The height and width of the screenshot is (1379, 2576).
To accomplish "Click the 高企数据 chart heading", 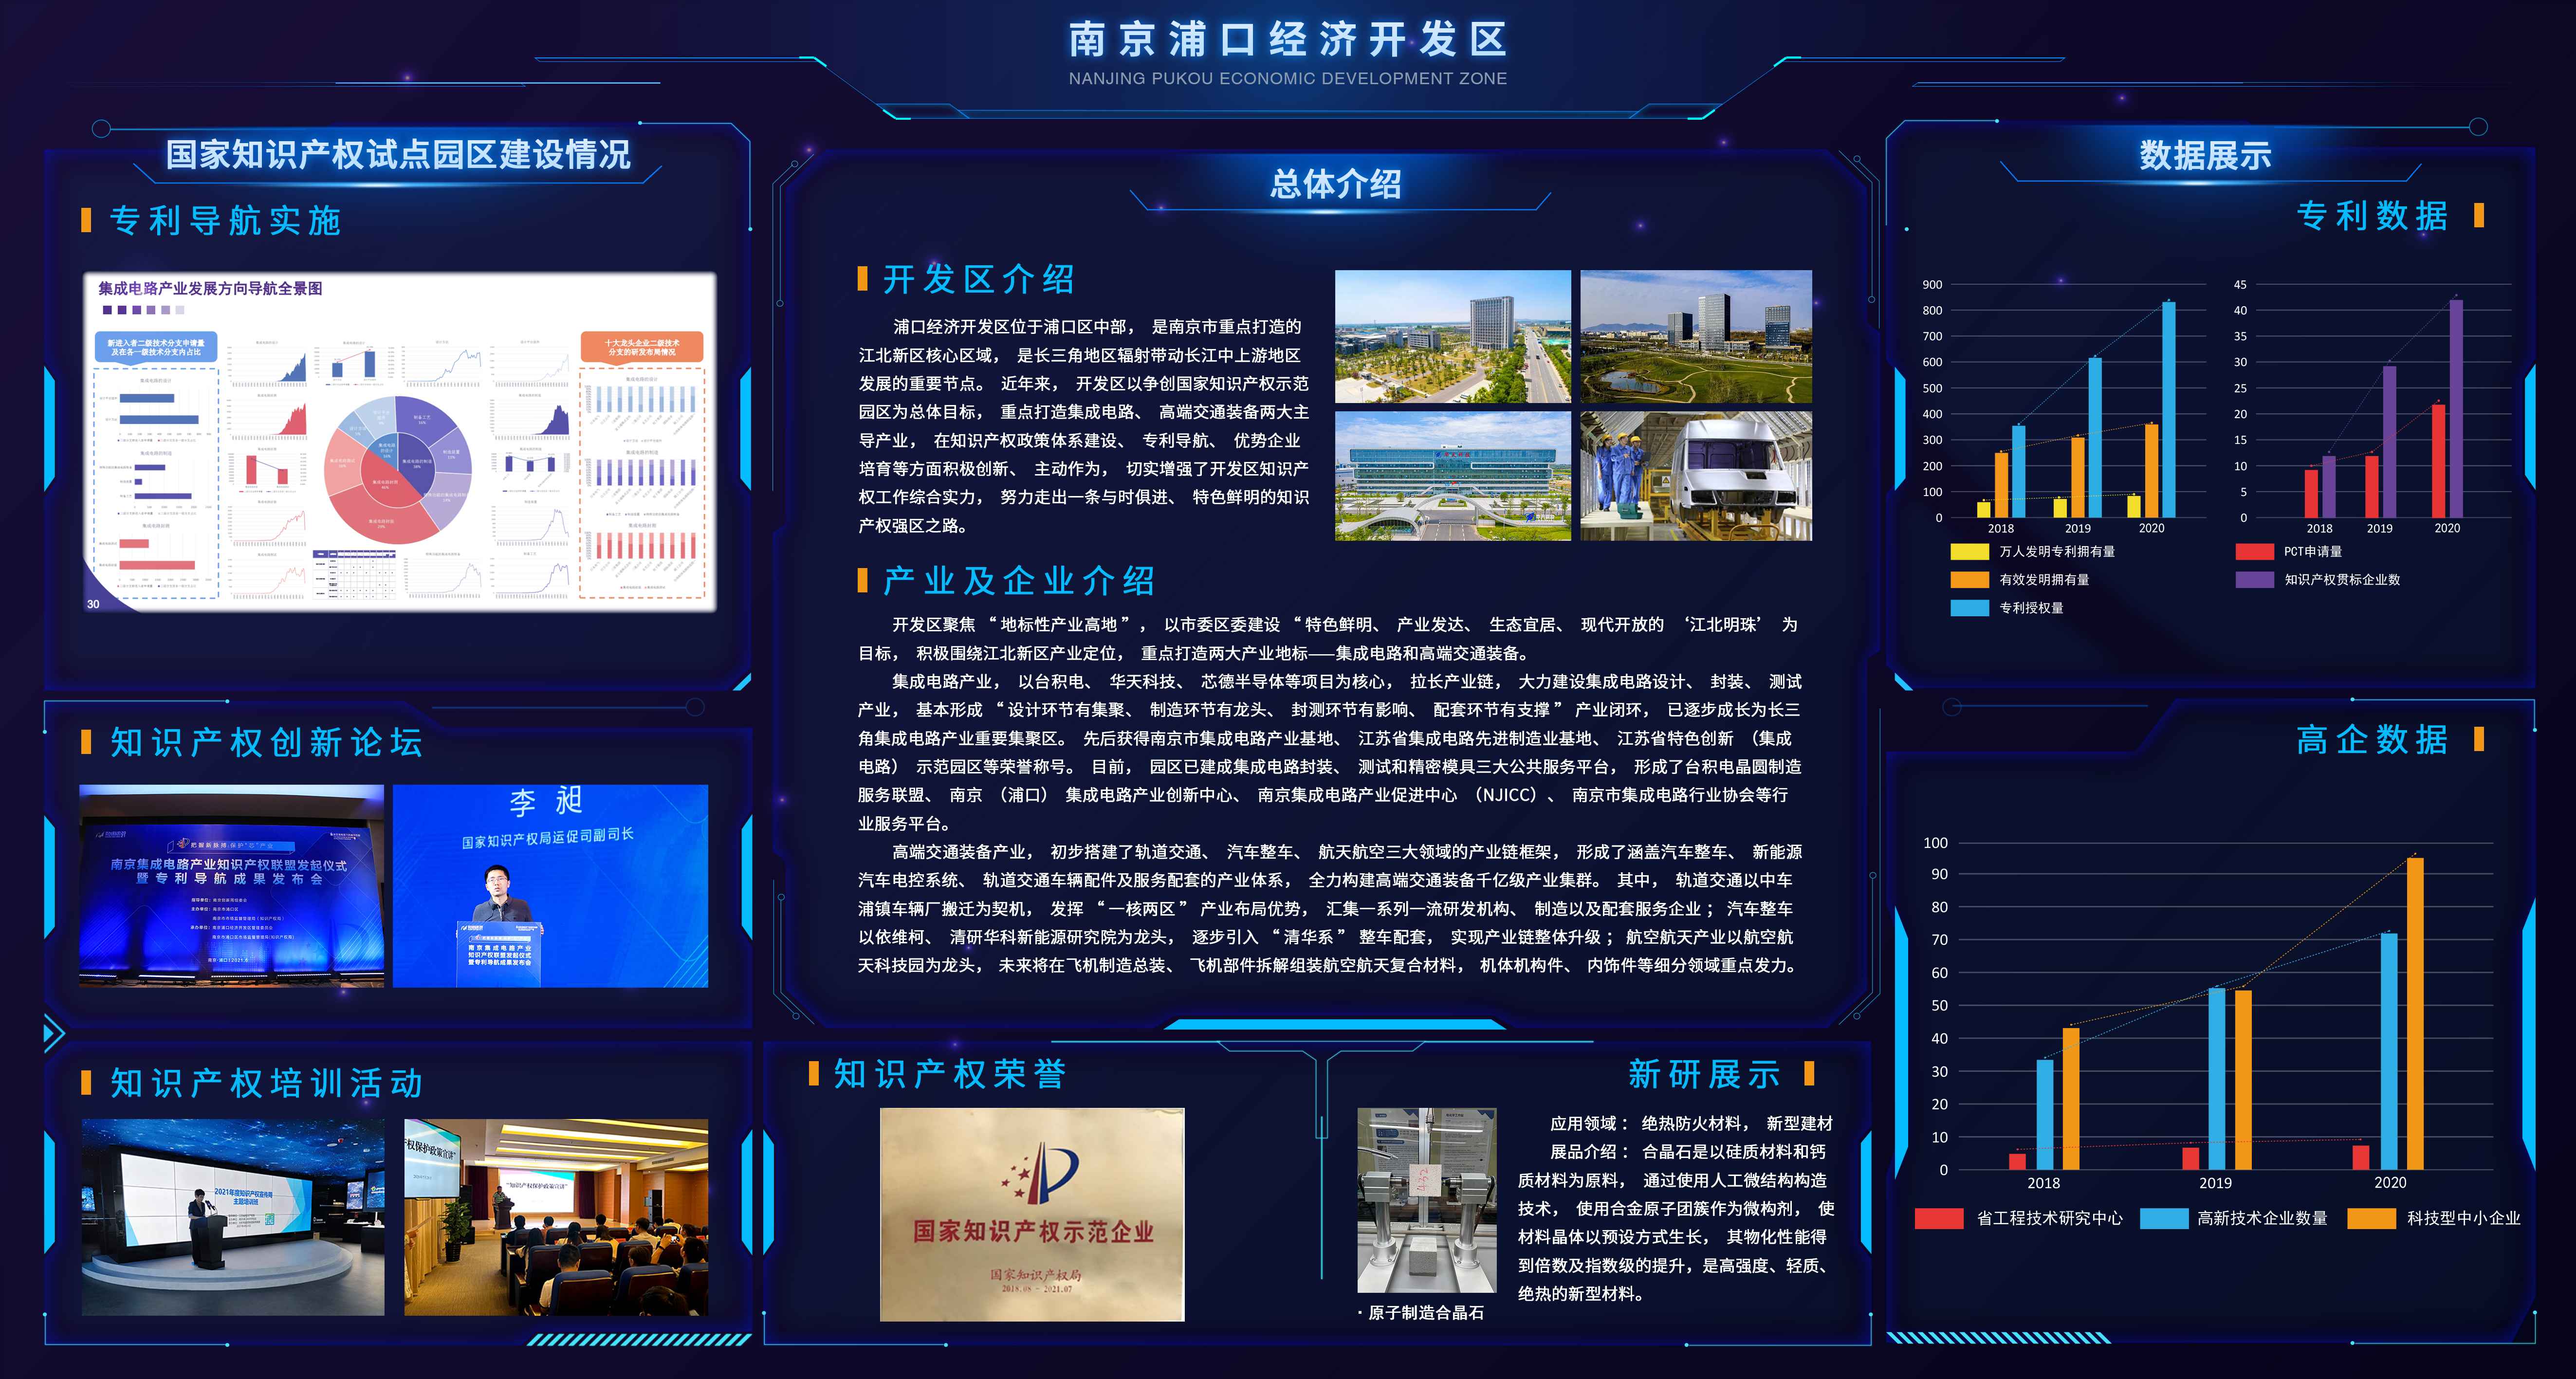I will point(2372,739).
